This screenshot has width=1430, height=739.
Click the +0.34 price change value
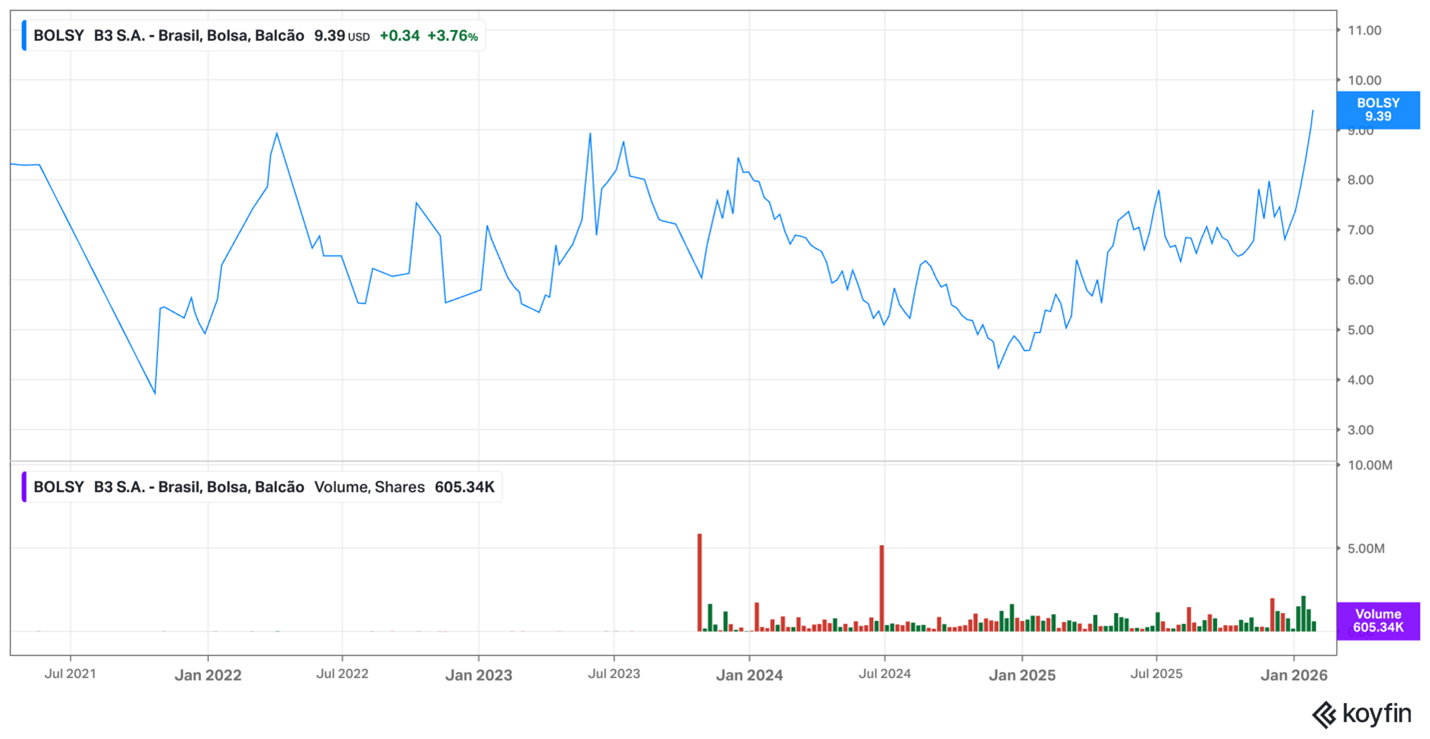tap(399, 36)
